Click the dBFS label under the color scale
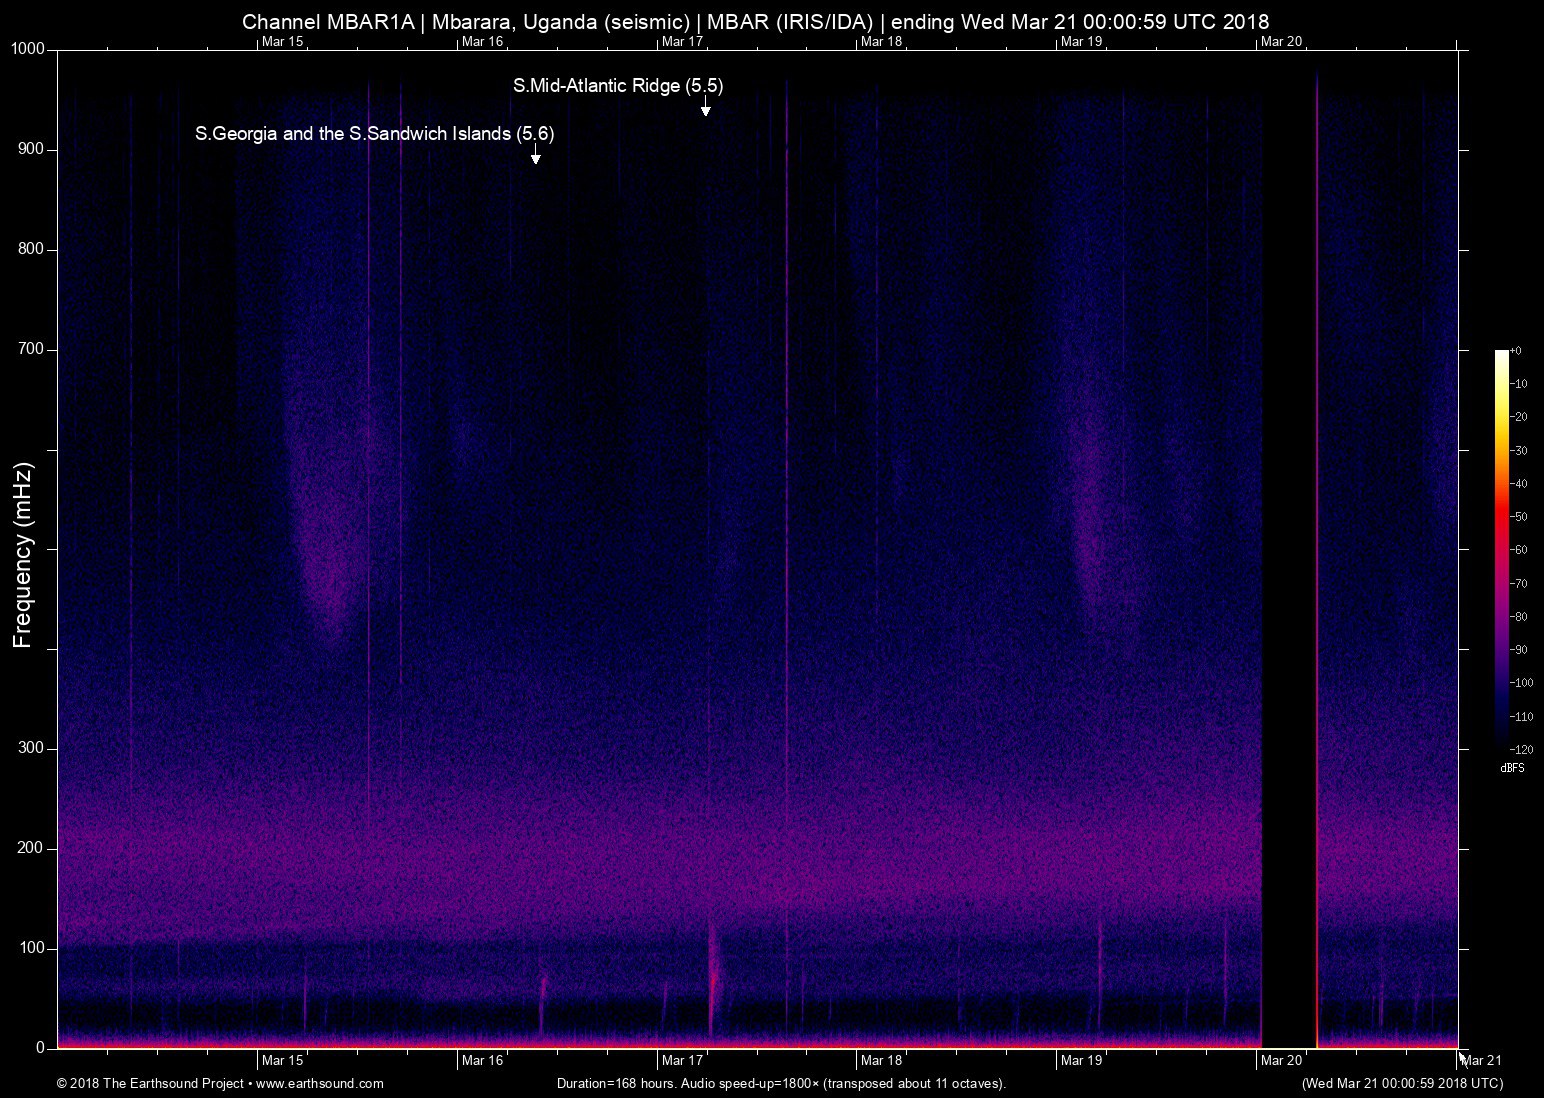 (x=1512, y=768)
